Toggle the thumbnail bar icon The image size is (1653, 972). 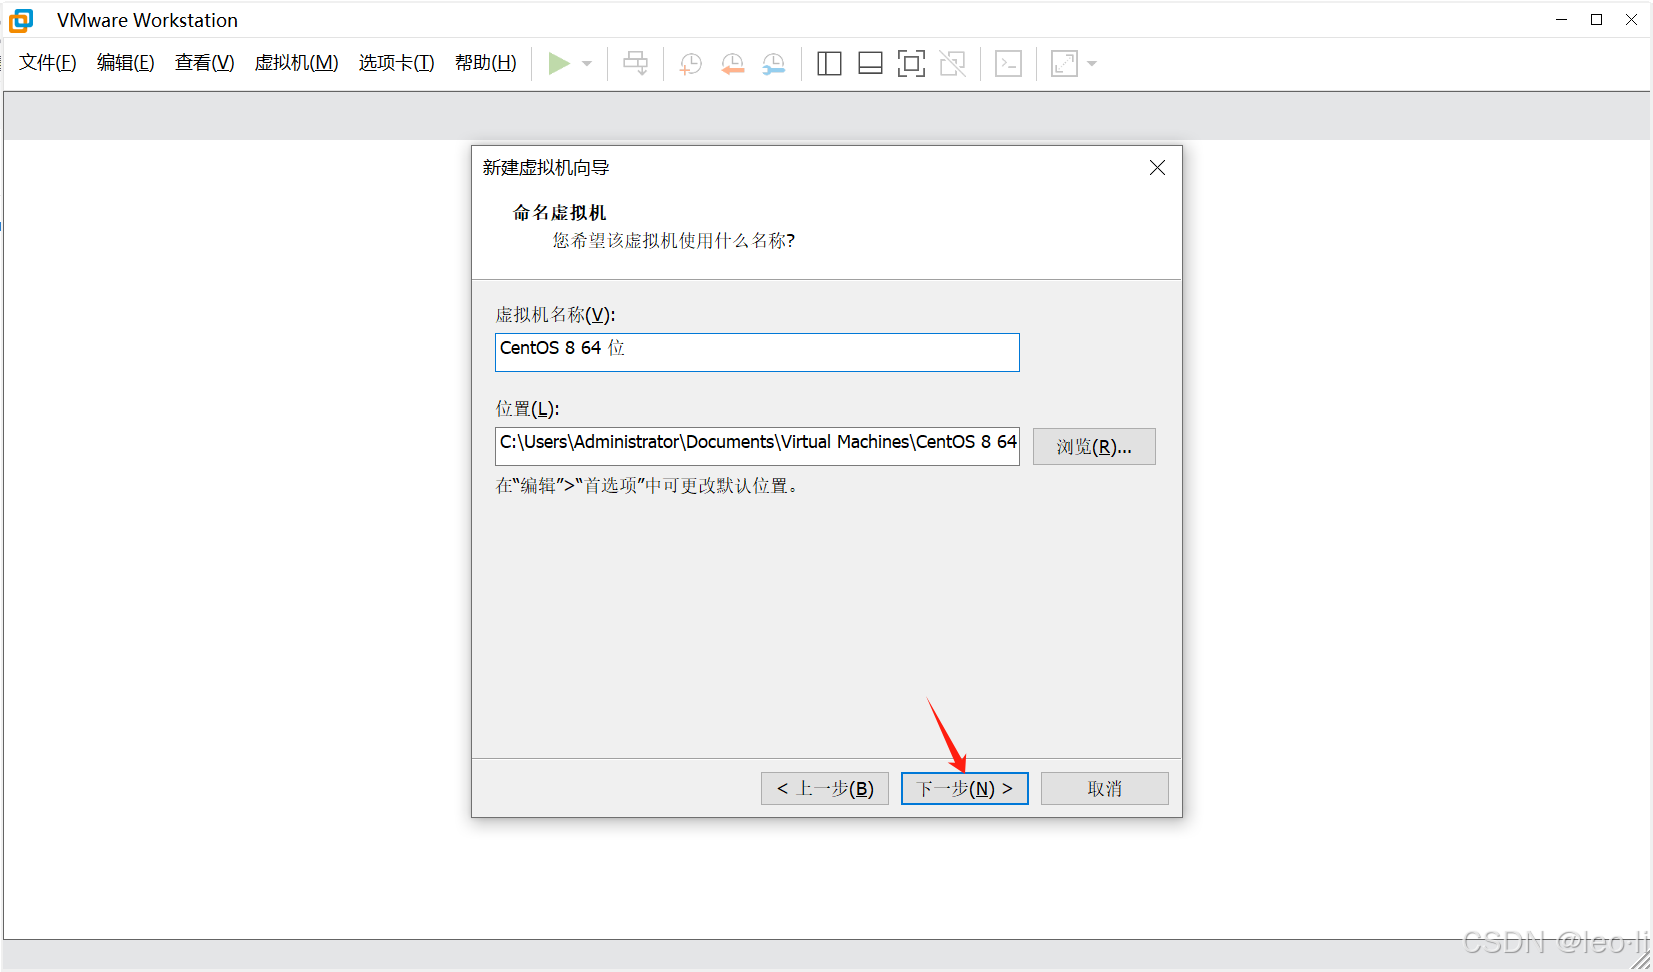click(871, 64)
